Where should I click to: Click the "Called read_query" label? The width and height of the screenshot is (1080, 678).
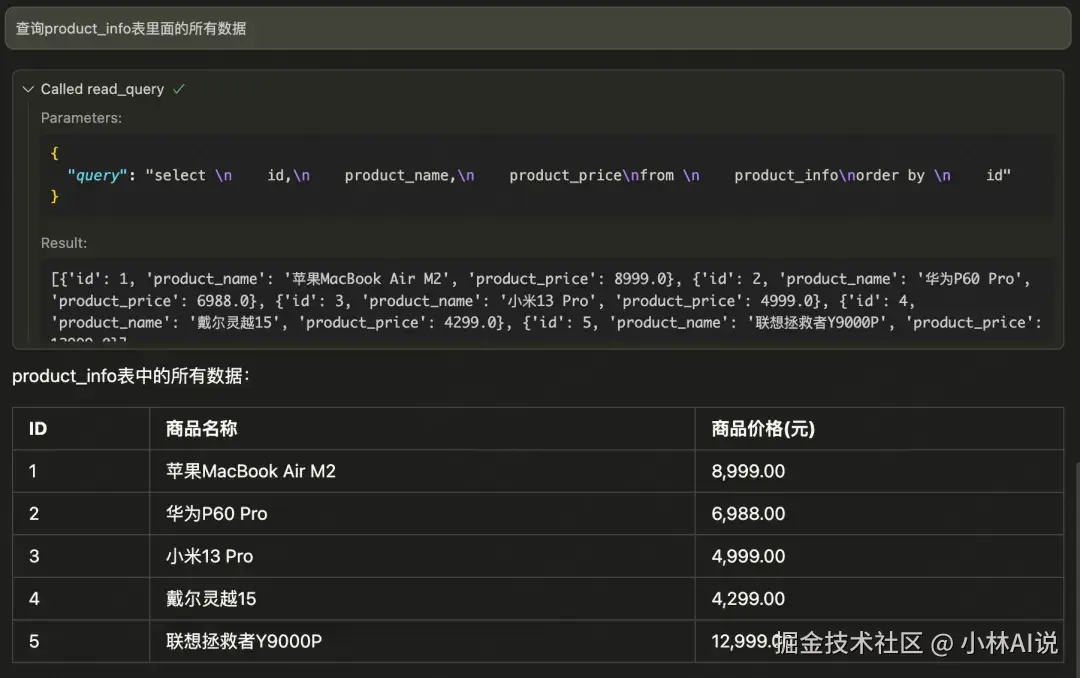[x=102, y=89]
